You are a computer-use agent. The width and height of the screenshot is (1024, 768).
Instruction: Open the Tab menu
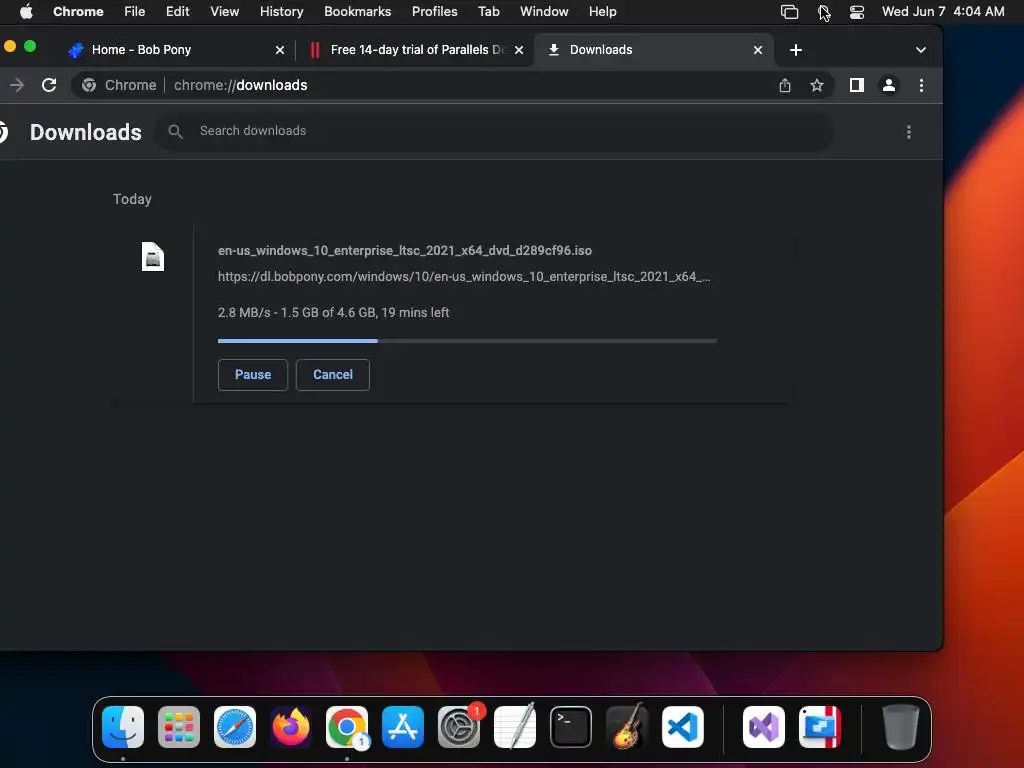click(488, 12)
